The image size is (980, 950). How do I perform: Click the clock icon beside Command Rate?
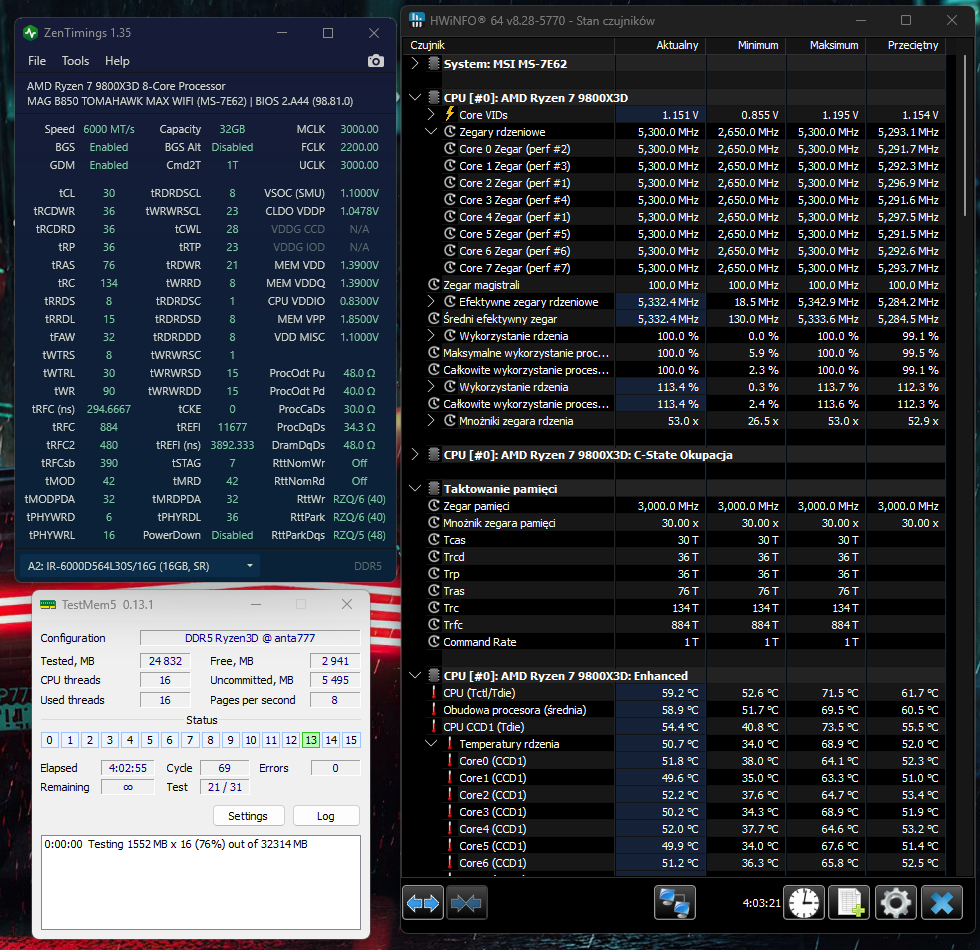[x=434, y=641]
